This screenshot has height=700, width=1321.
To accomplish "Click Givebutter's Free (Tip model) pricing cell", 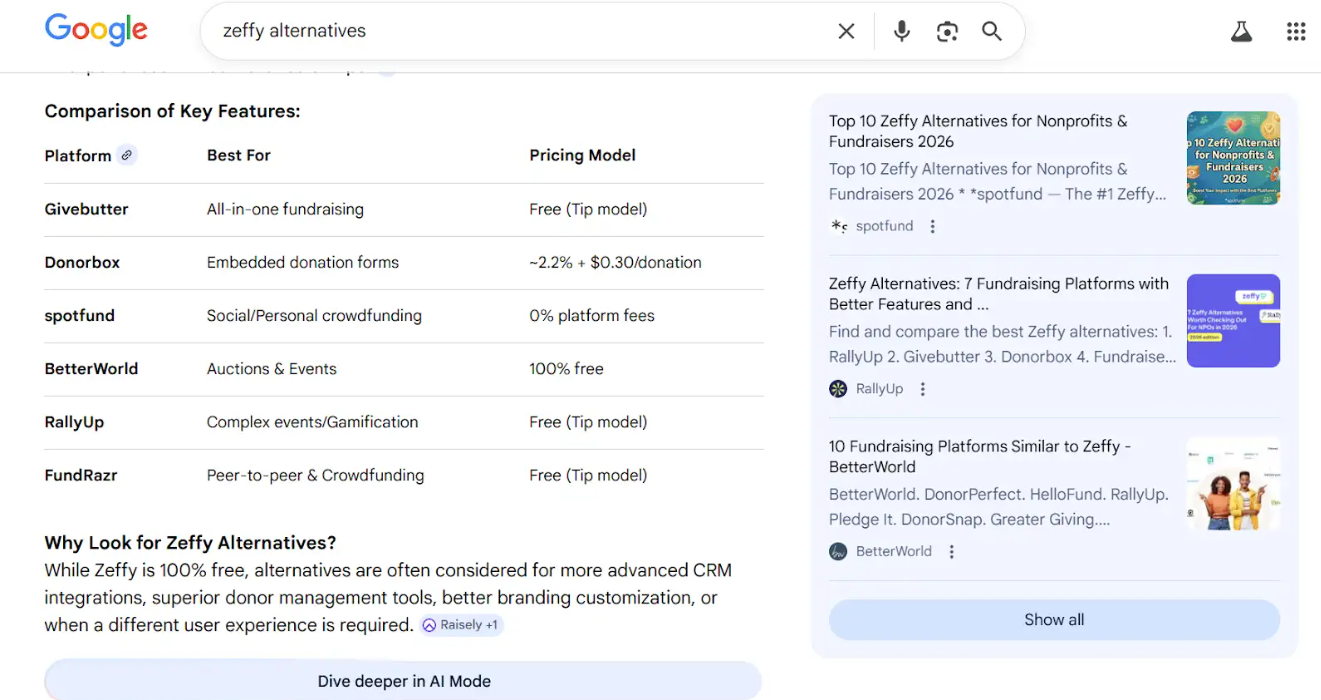I will [x=589, y=209].
